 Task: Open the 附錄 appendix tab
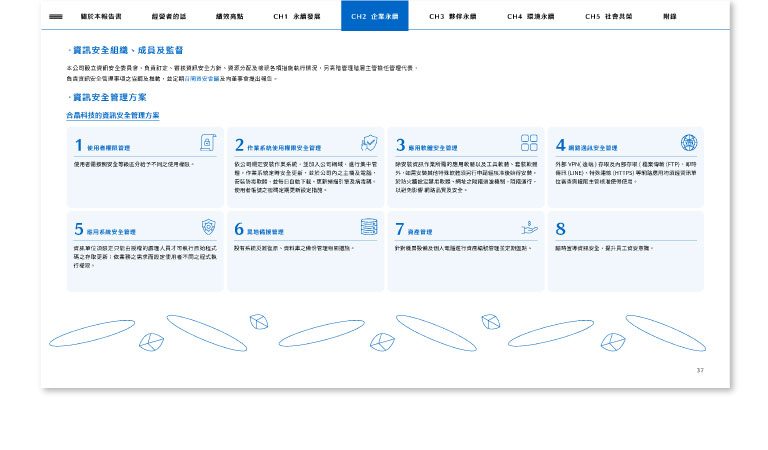click(670, 17)
